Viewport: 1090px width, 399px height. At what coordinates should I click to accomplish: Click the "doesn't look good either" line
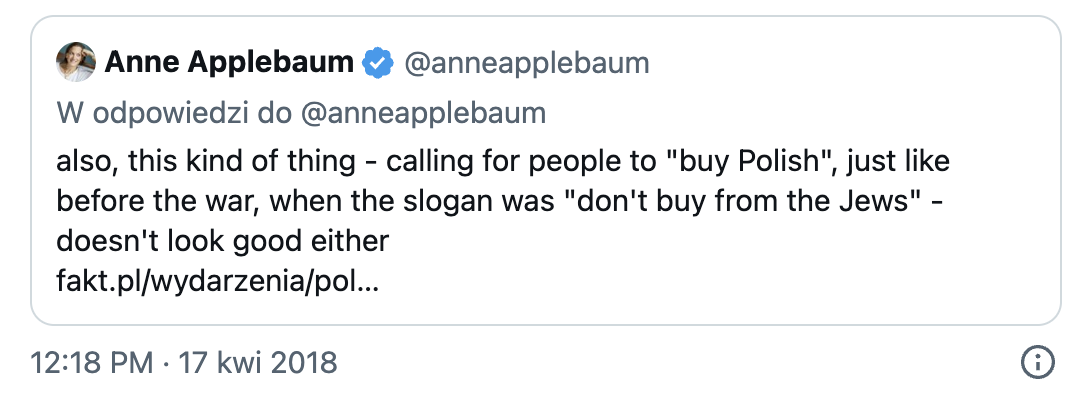pyautogui.click(x=222, y=241)
